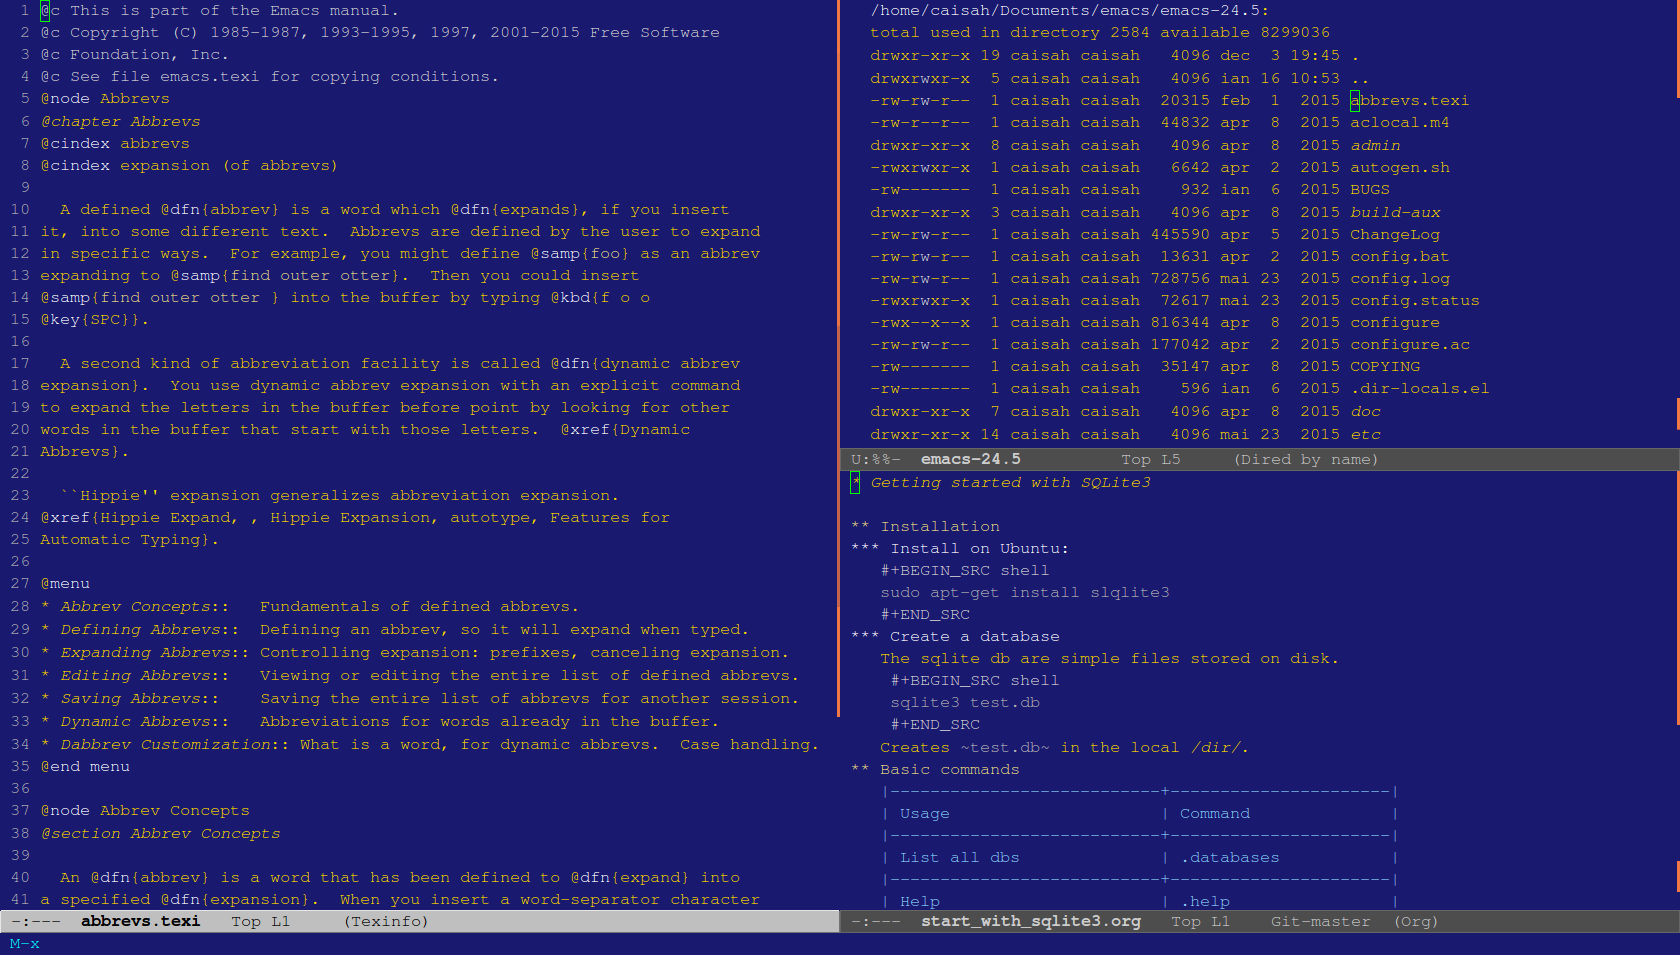Click '@node Abbrevs' line in texi buffer
This screenshot has width=1680, height=955.
(x=105, y=98)
